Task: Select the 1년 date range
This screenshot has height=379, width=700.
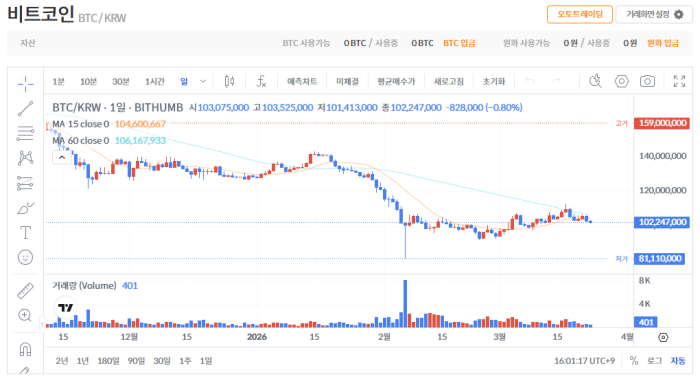Action: [x=83, y=361]
